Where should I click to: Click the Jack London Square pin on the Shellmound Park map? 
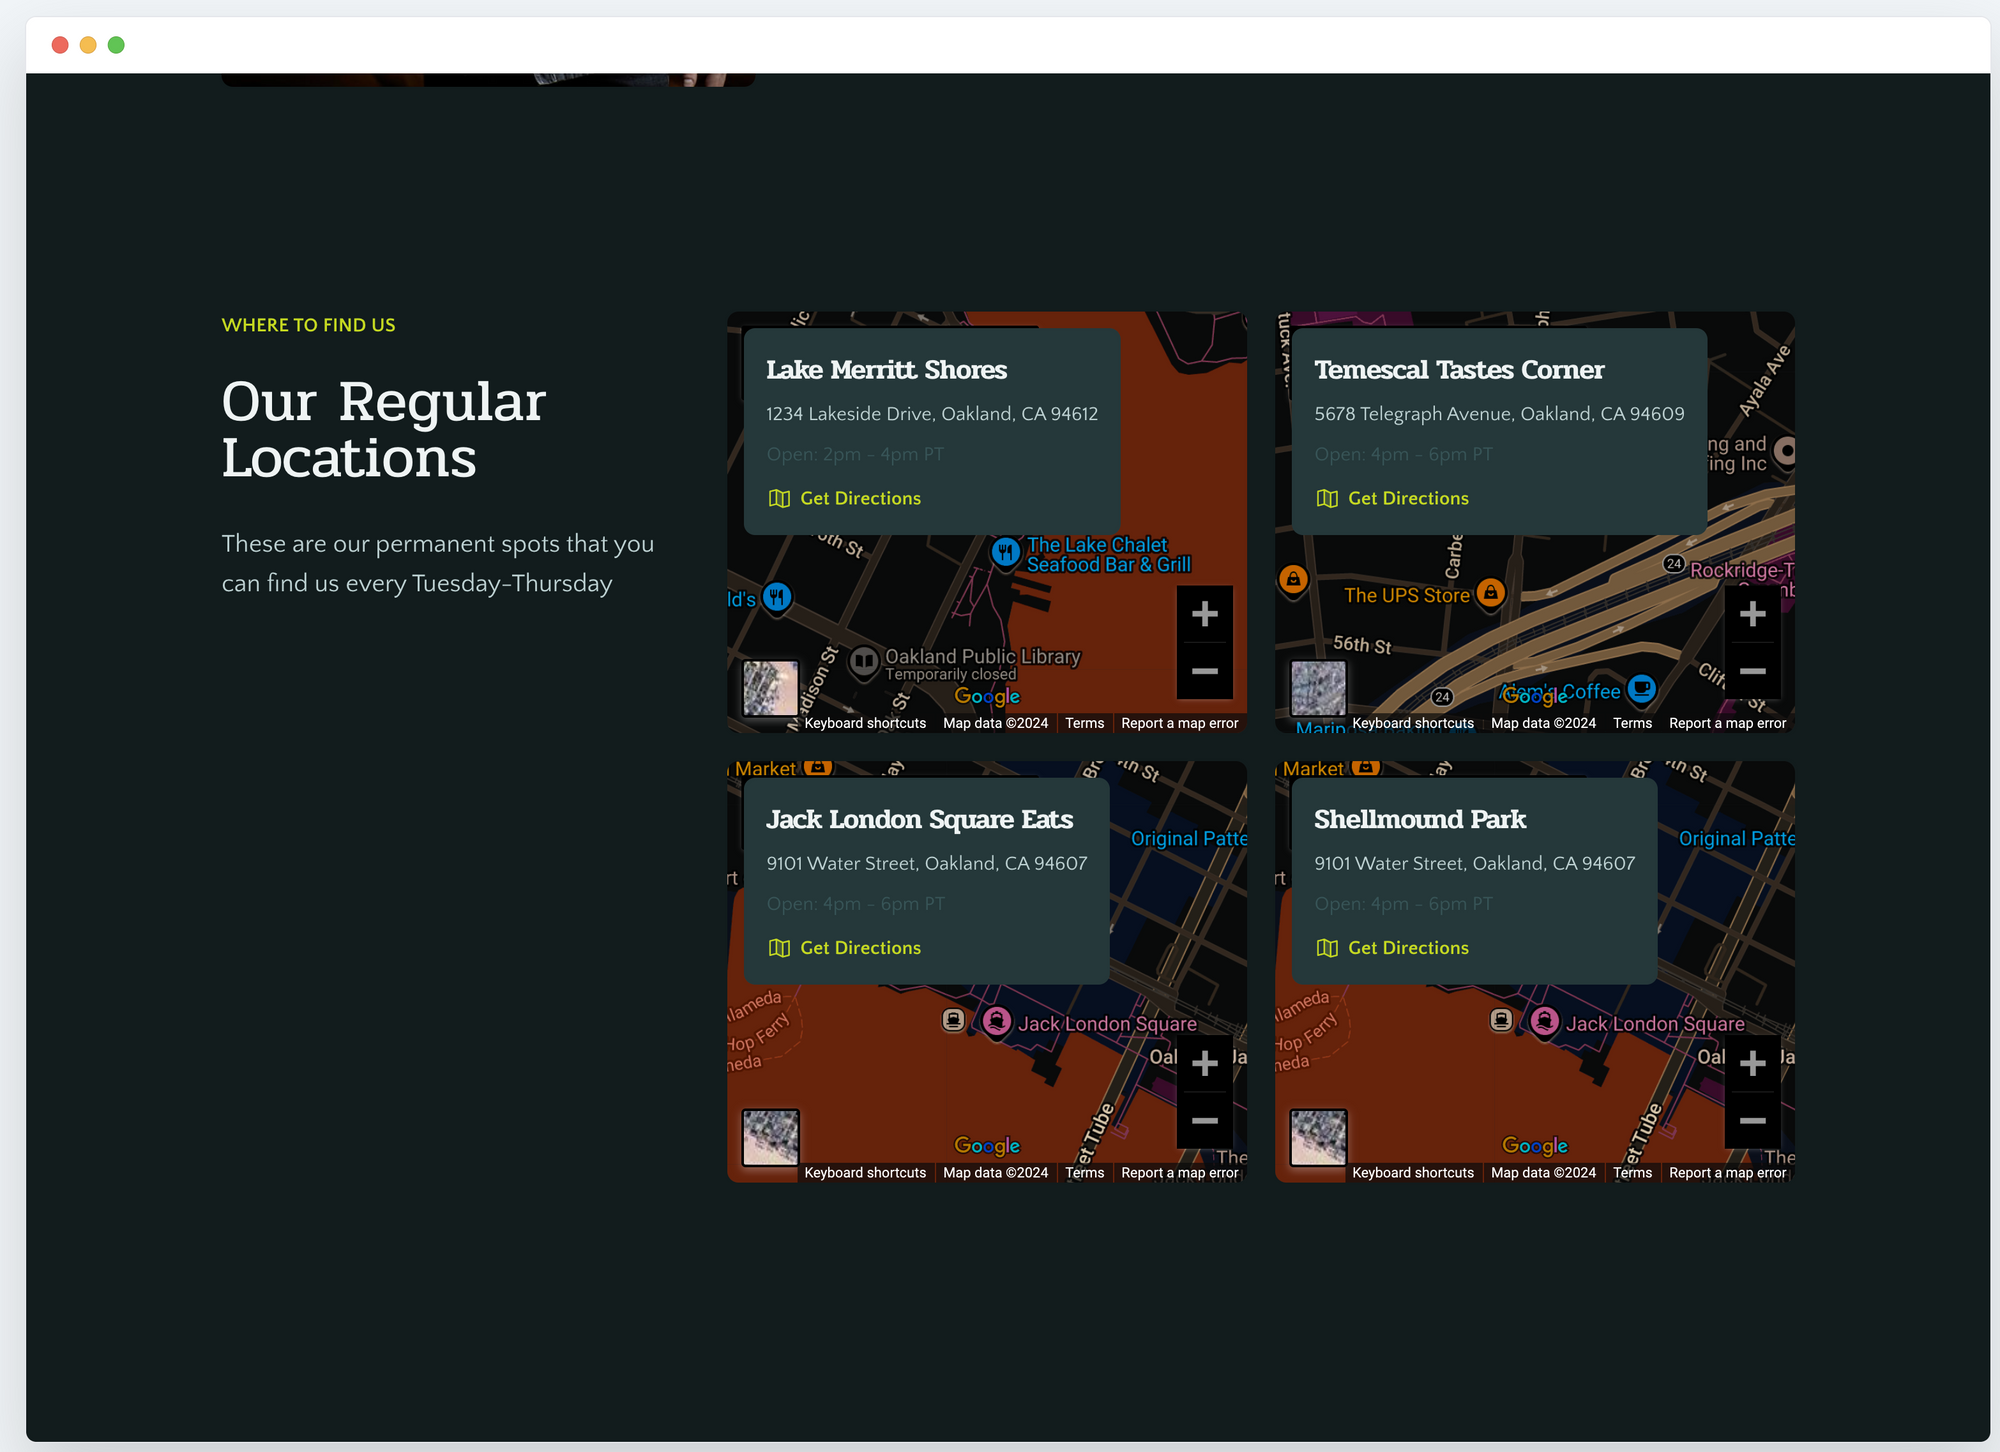point(1544,1022)
